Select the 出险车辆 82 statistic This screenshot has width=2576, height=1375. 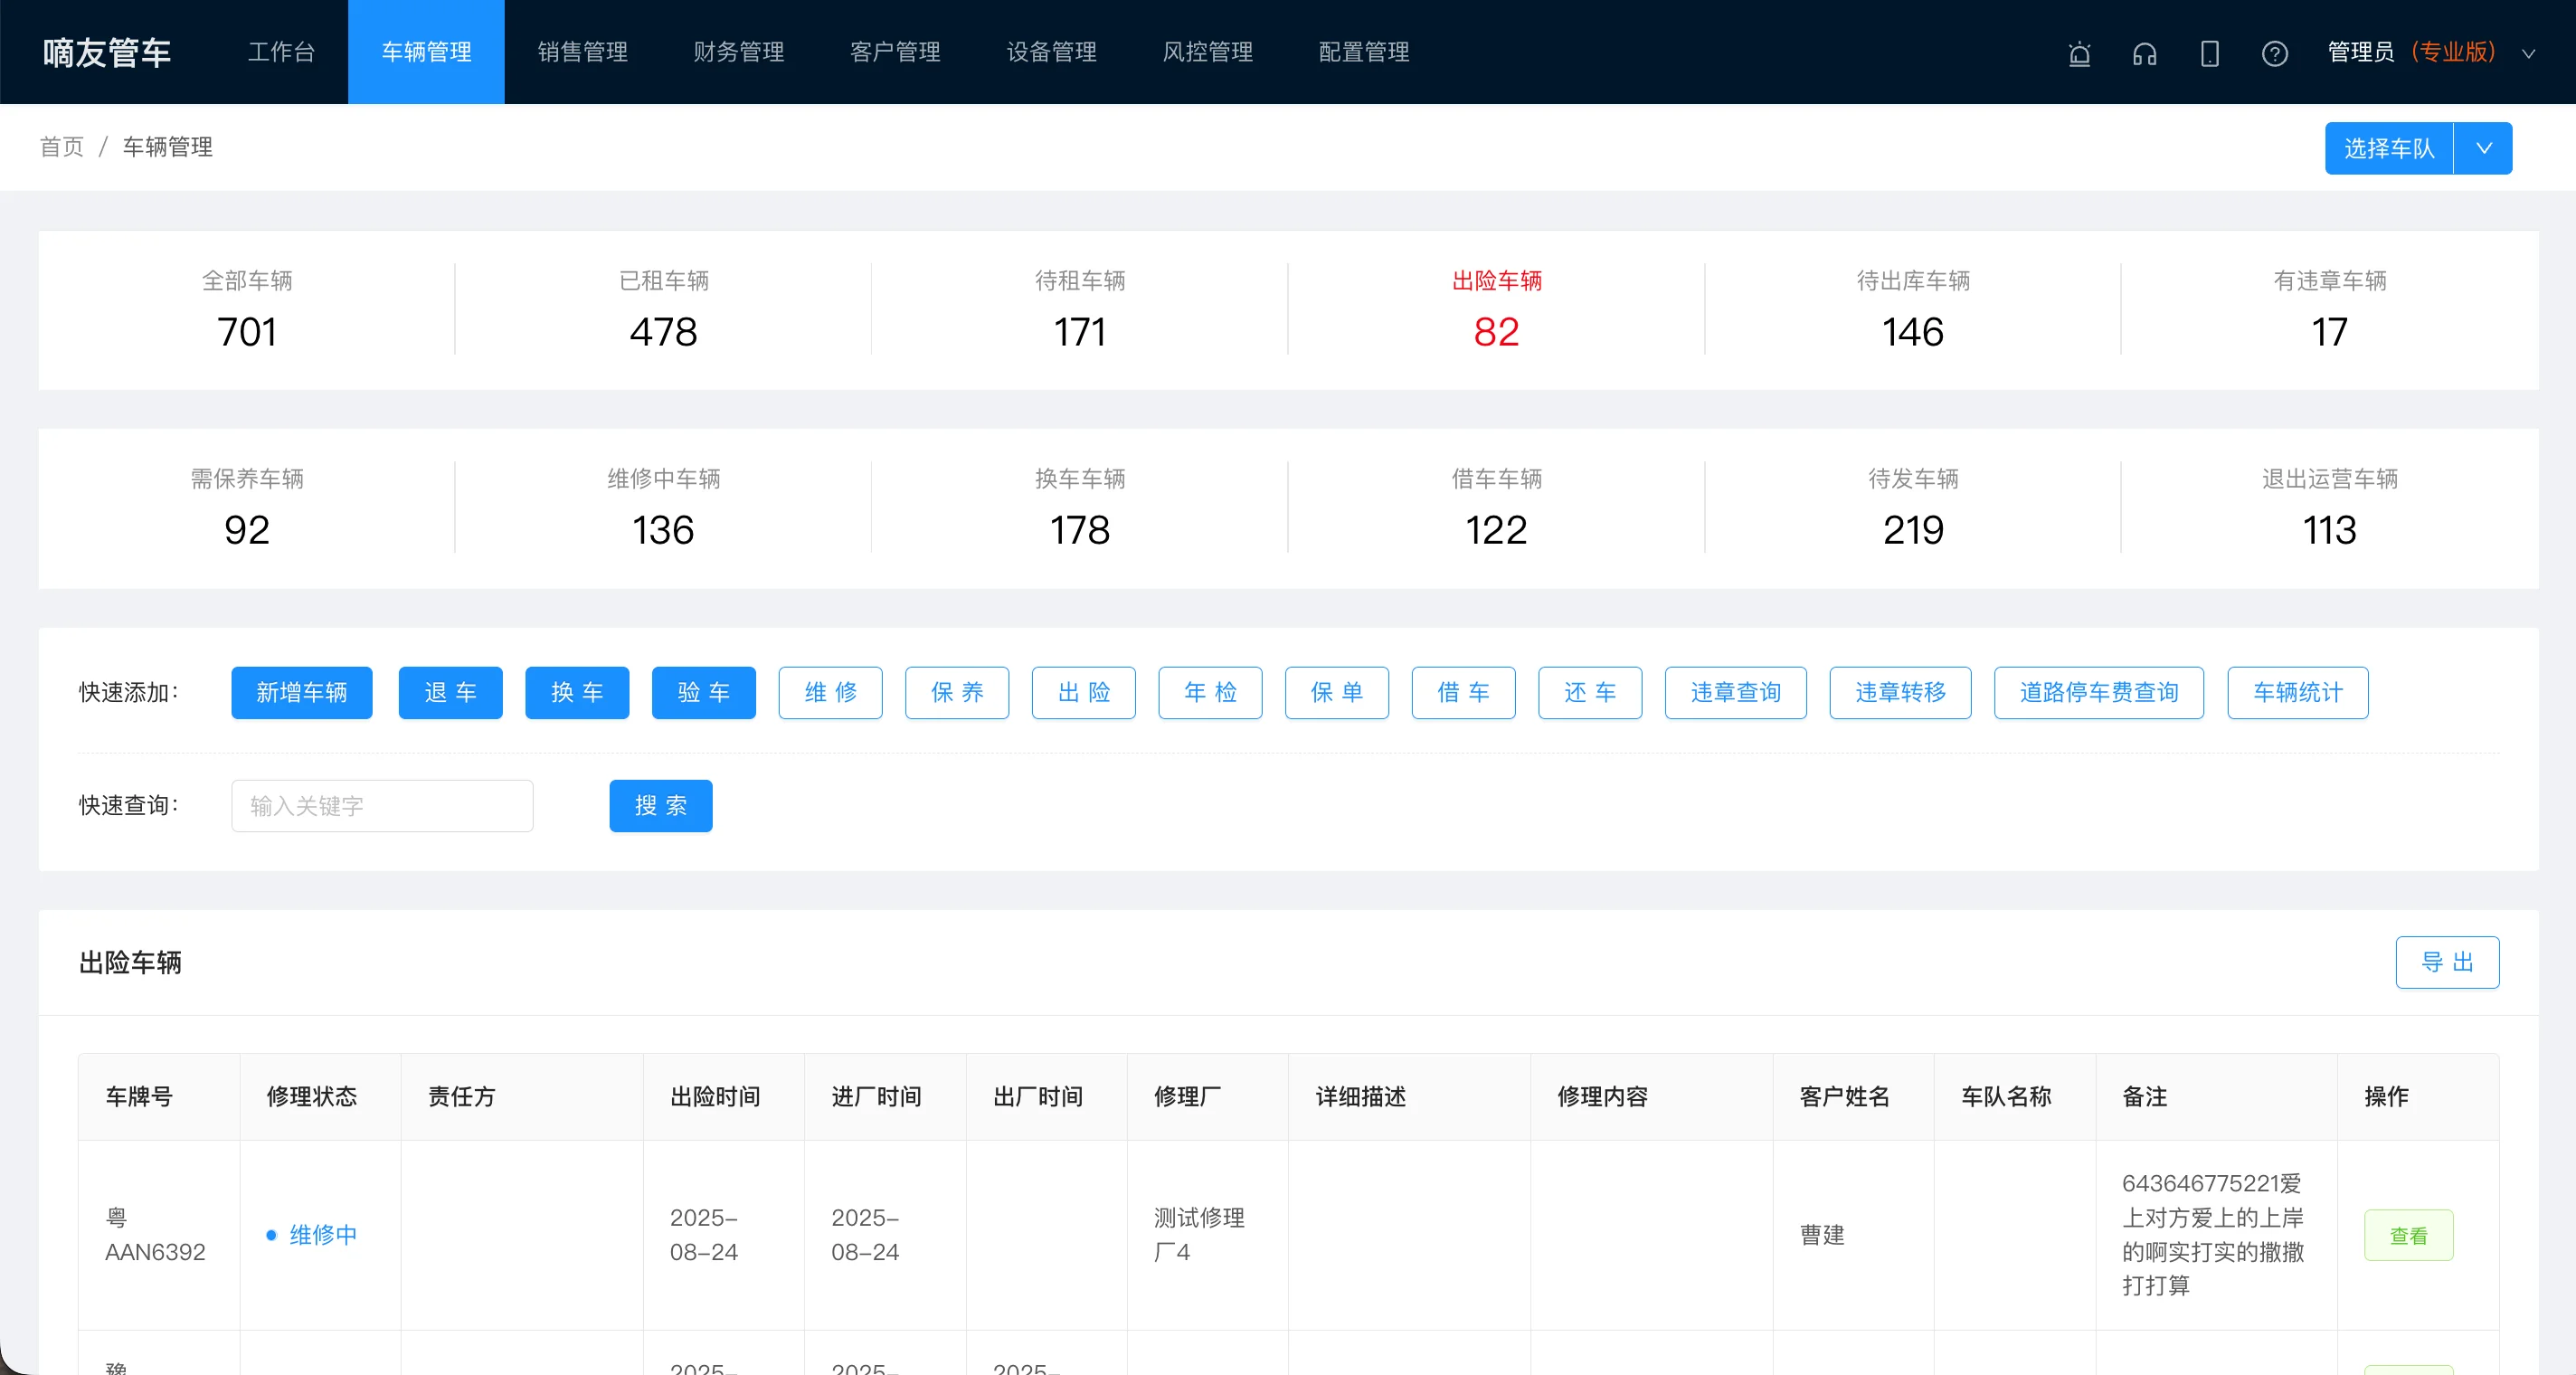[x=1496, y=309]
